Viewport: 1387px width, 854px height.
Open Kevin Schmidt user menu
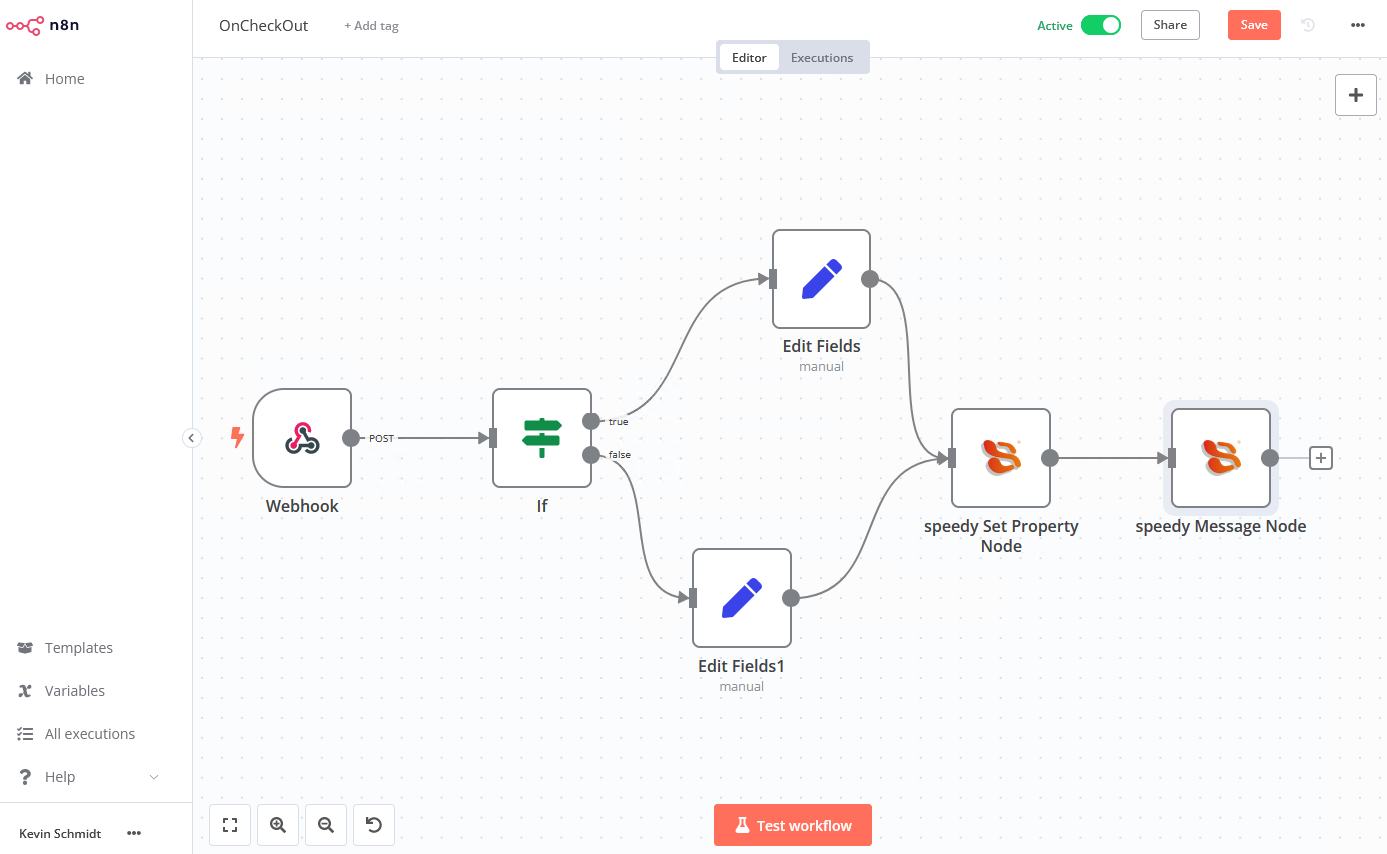(x=134, y=833)
